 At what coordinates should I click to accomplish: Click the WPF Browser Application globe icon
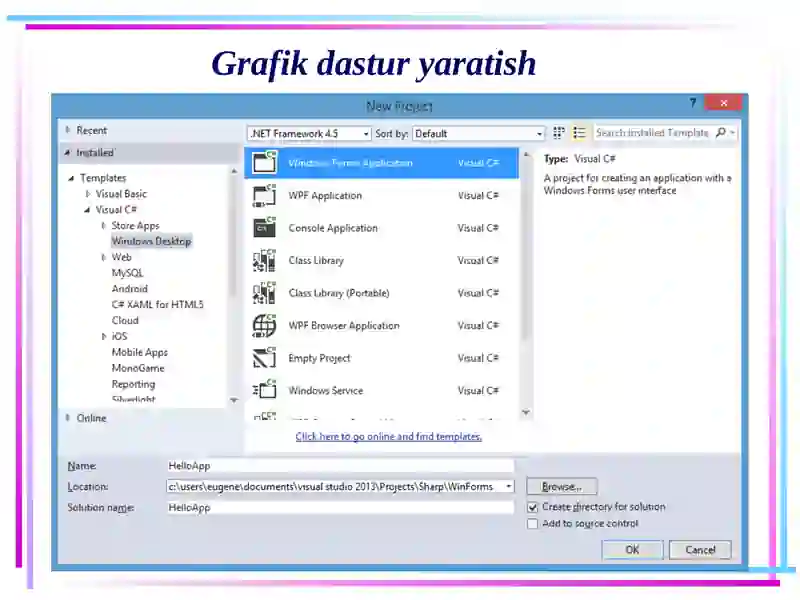click(264, 326)
